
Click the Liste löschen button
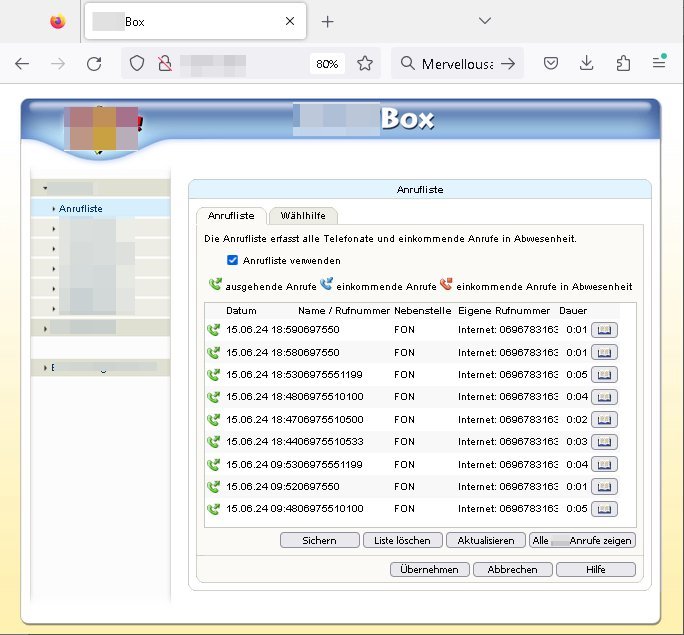(403, 540)
